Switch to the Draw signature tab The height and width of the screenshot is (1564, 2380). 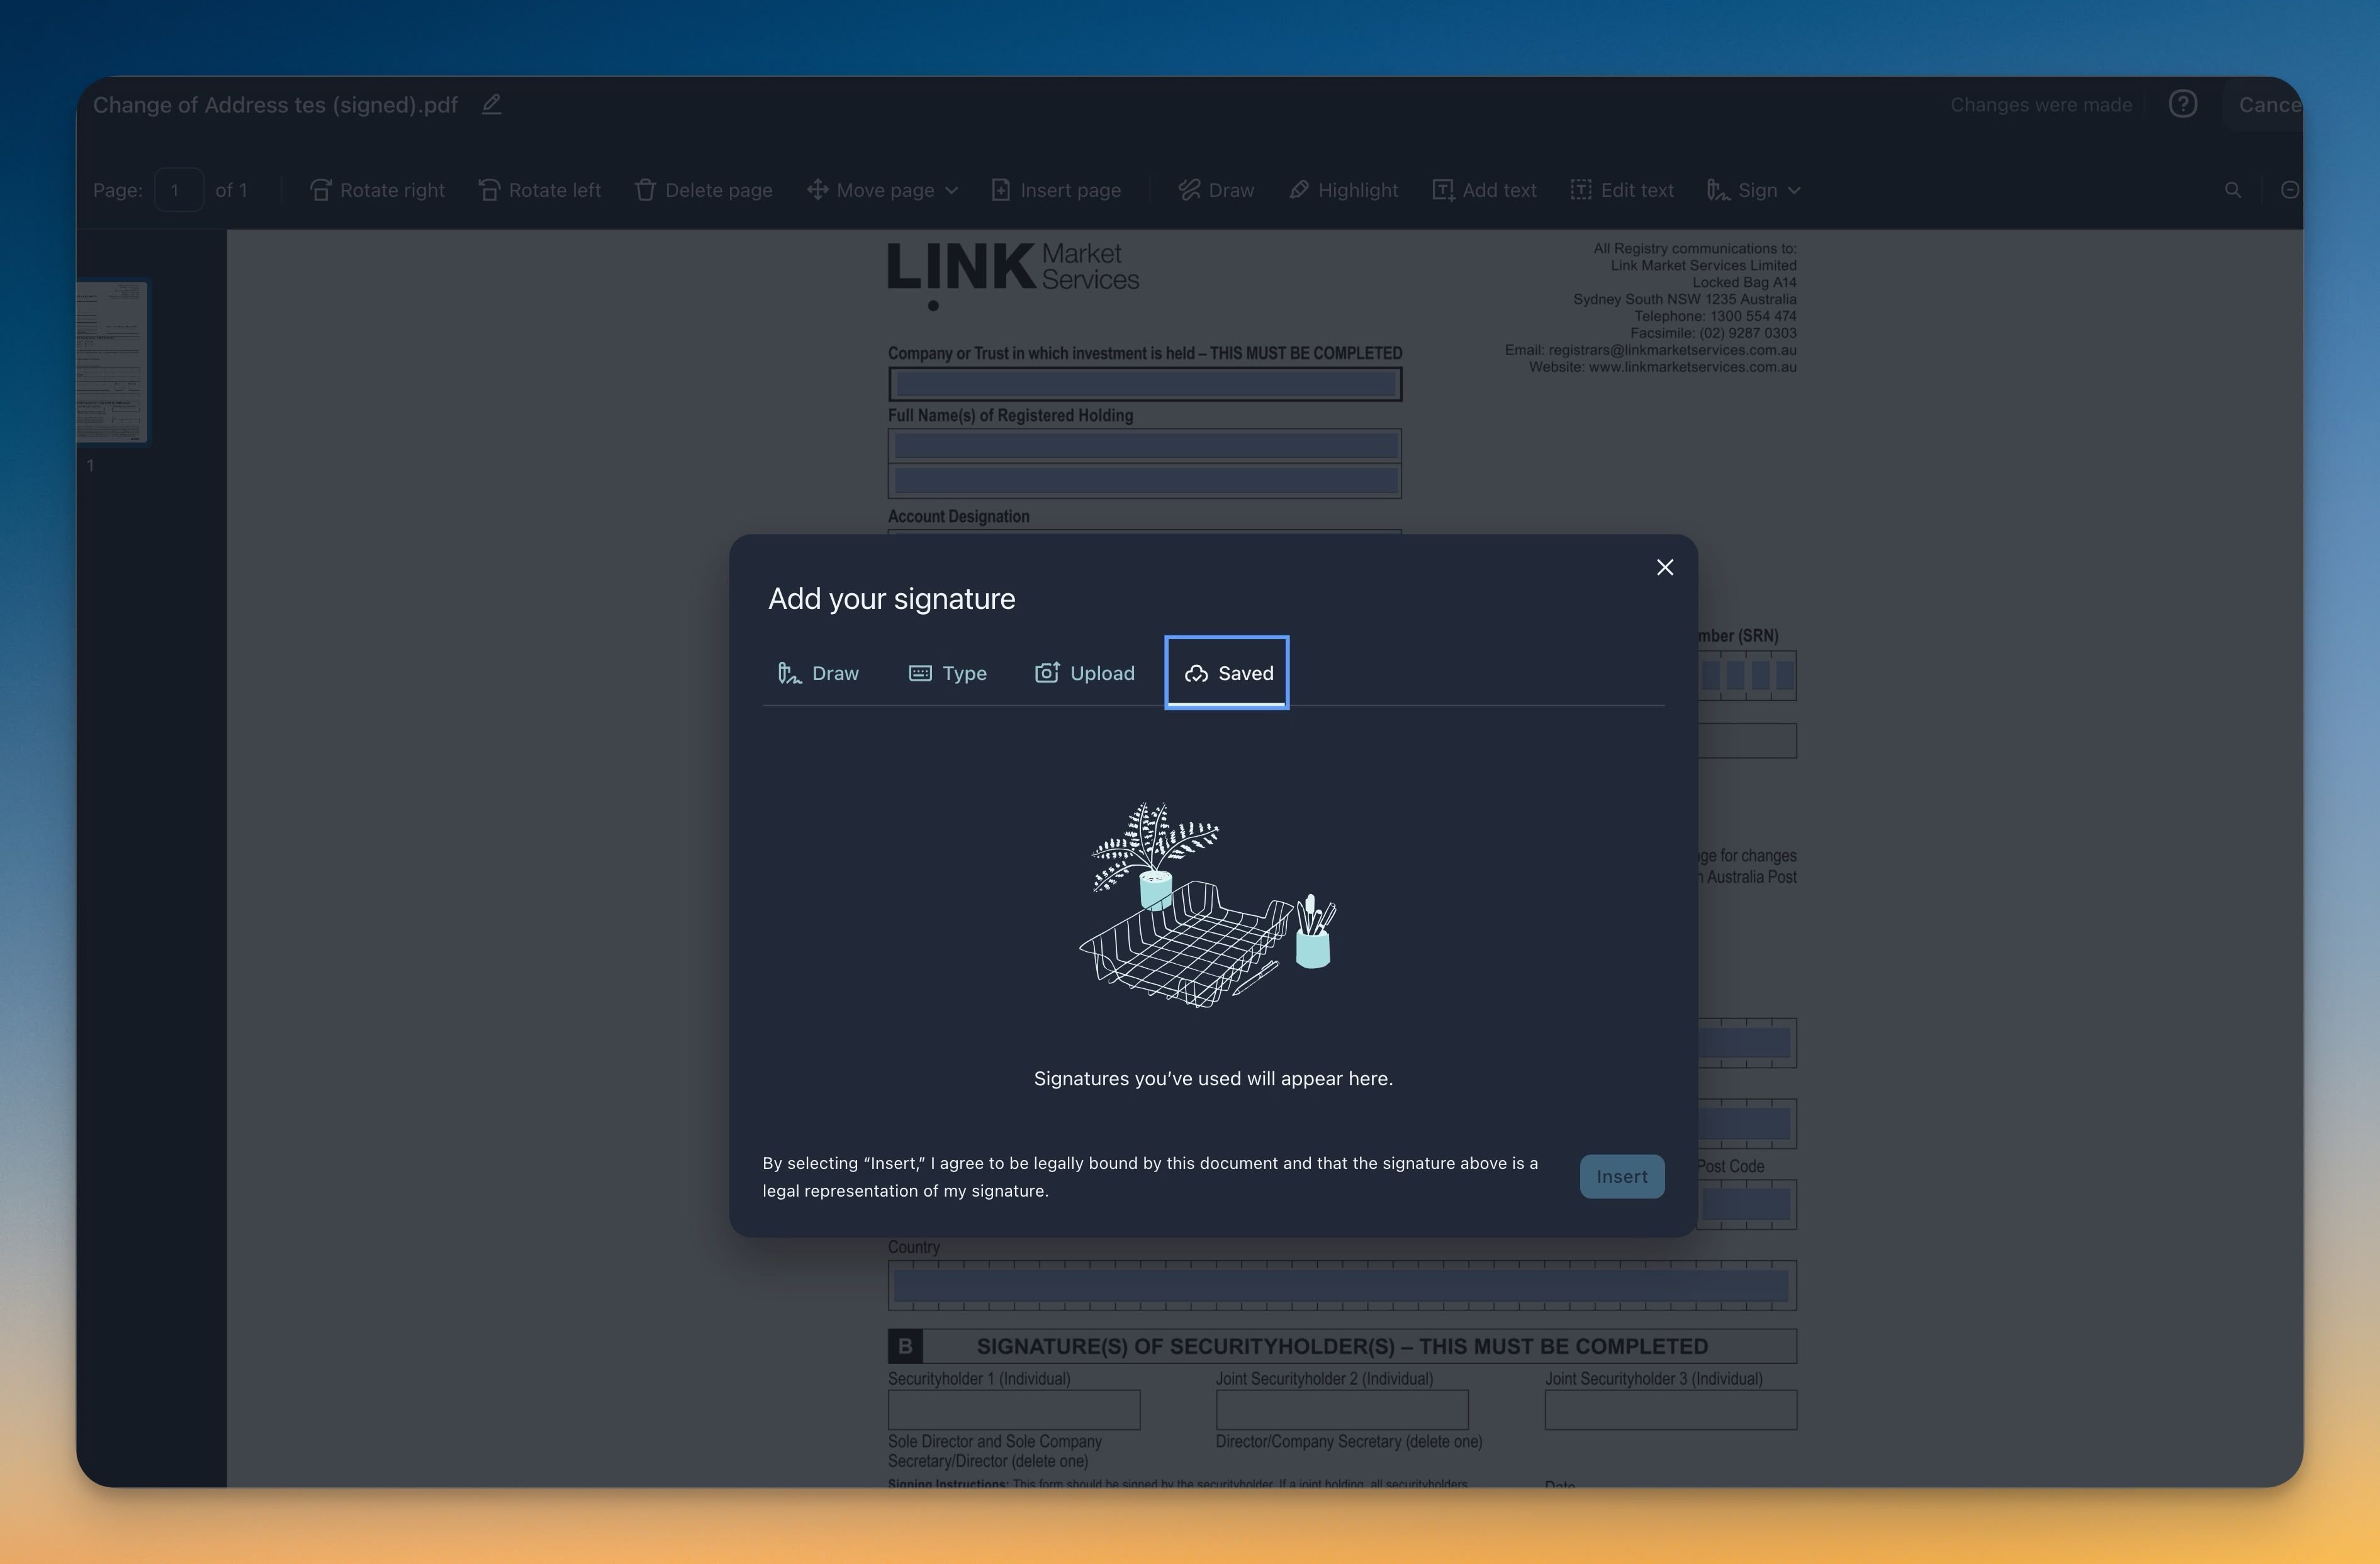click(819, 673)
